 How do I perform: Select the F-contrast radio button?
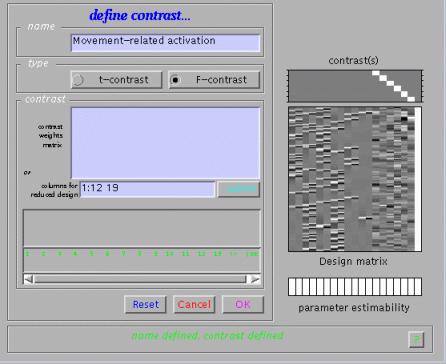point(214,80)
